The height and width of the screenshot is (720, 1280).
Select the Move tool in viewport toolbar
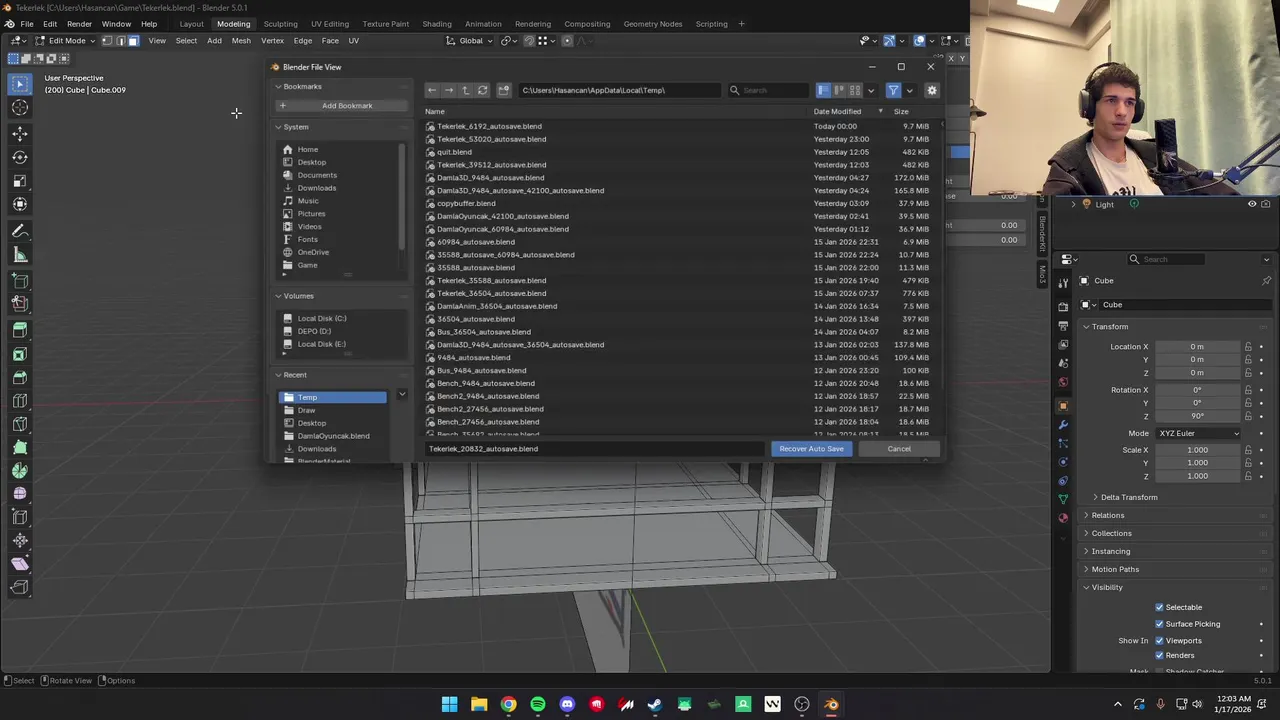(20, 133)
